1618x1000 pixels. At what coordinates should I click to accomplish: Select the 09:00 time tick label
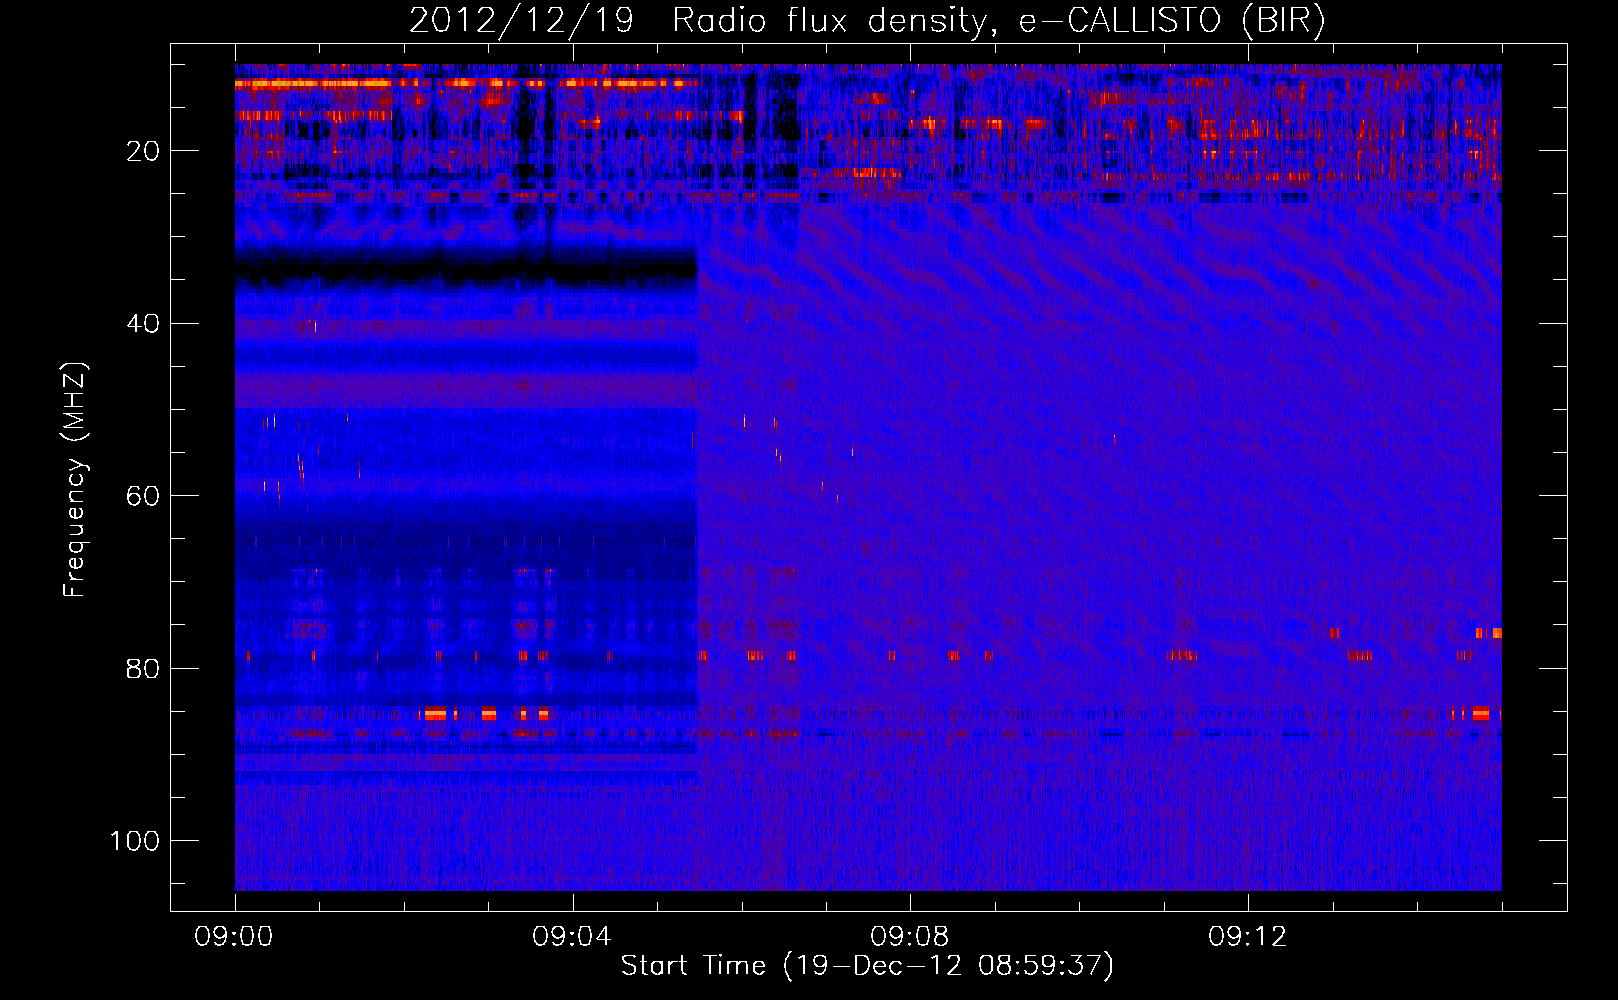click(234, 937)
